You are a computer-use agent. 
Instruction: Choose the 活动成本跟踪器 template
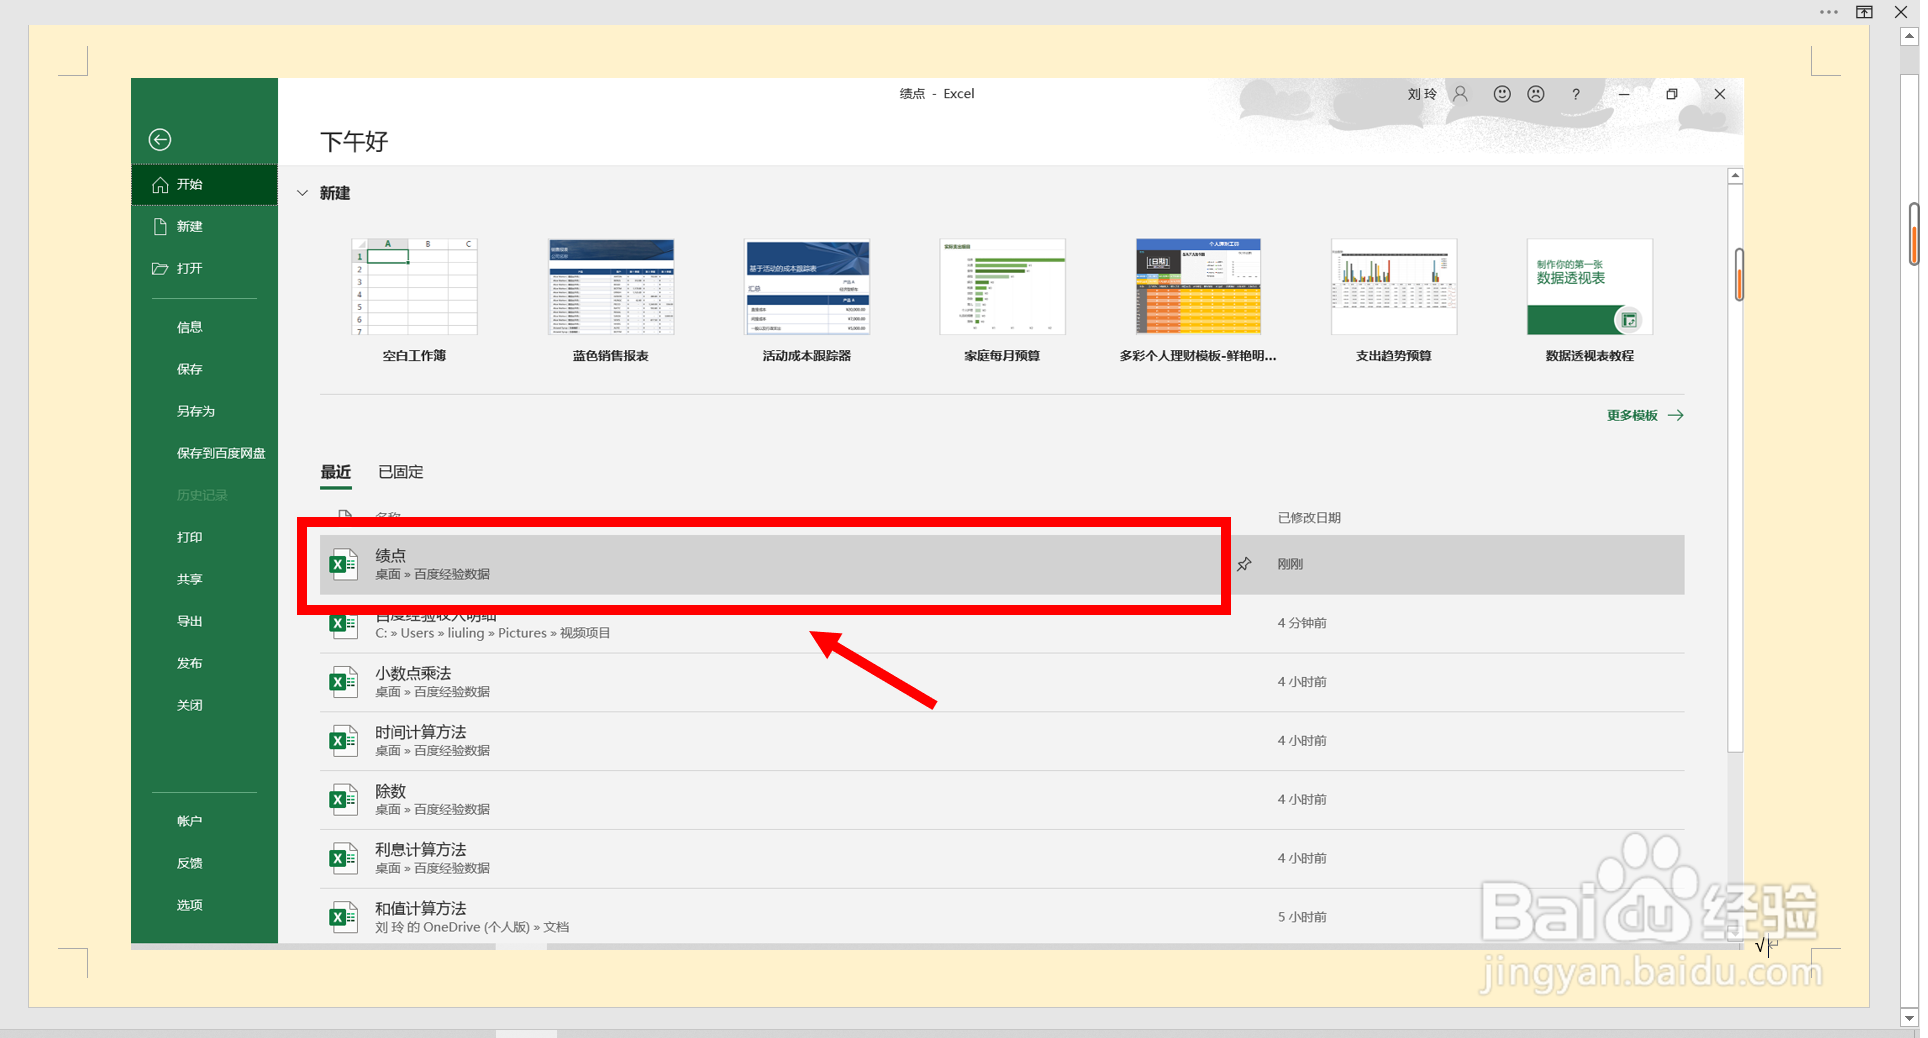click(x=807, y=300)
